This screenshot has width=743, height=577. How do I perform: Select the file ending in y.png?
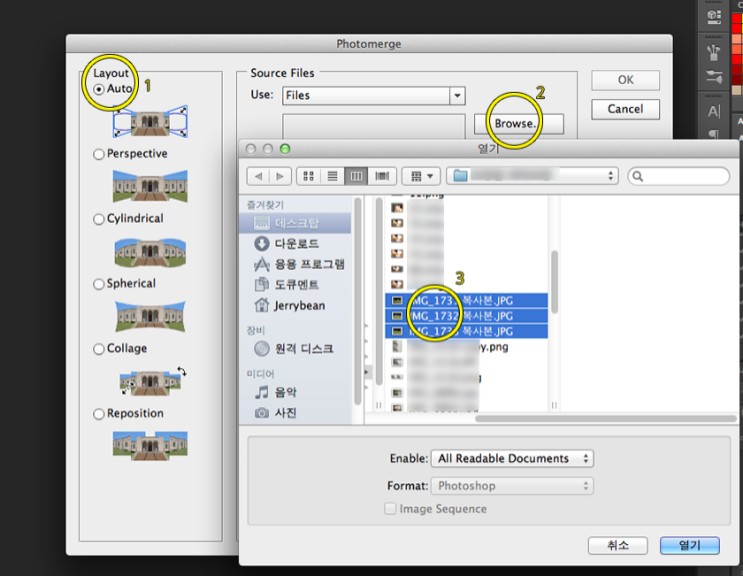(466, 347)
